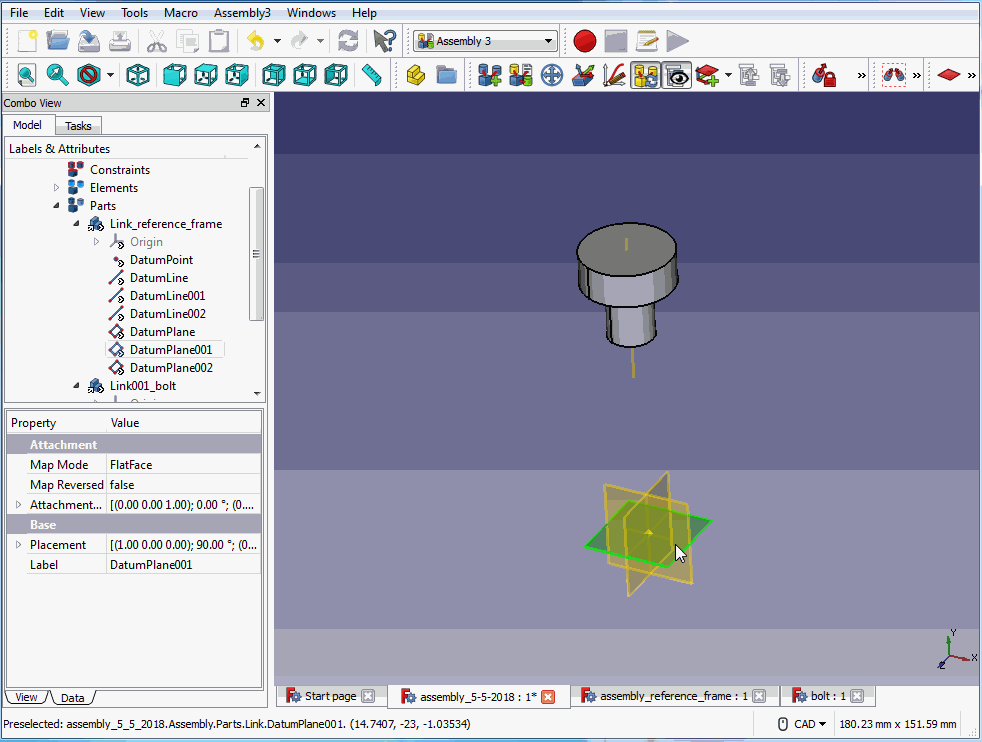The image size is (982, 742).
Task: Collapse the Link001_bolt node
Action: [76, 386]
